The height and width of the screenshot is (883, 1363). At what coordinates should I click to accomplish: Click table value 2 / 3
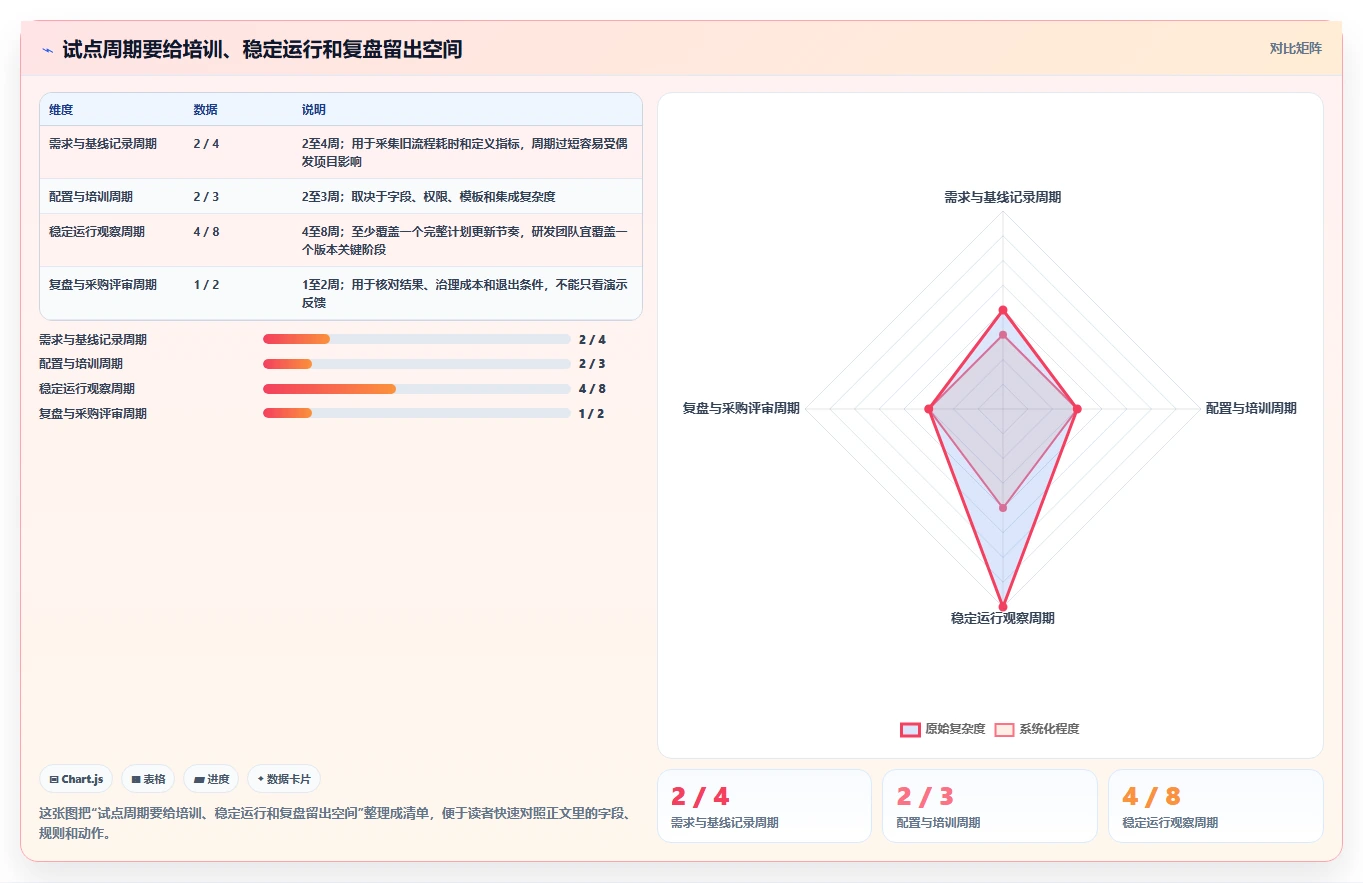point(206,196)
